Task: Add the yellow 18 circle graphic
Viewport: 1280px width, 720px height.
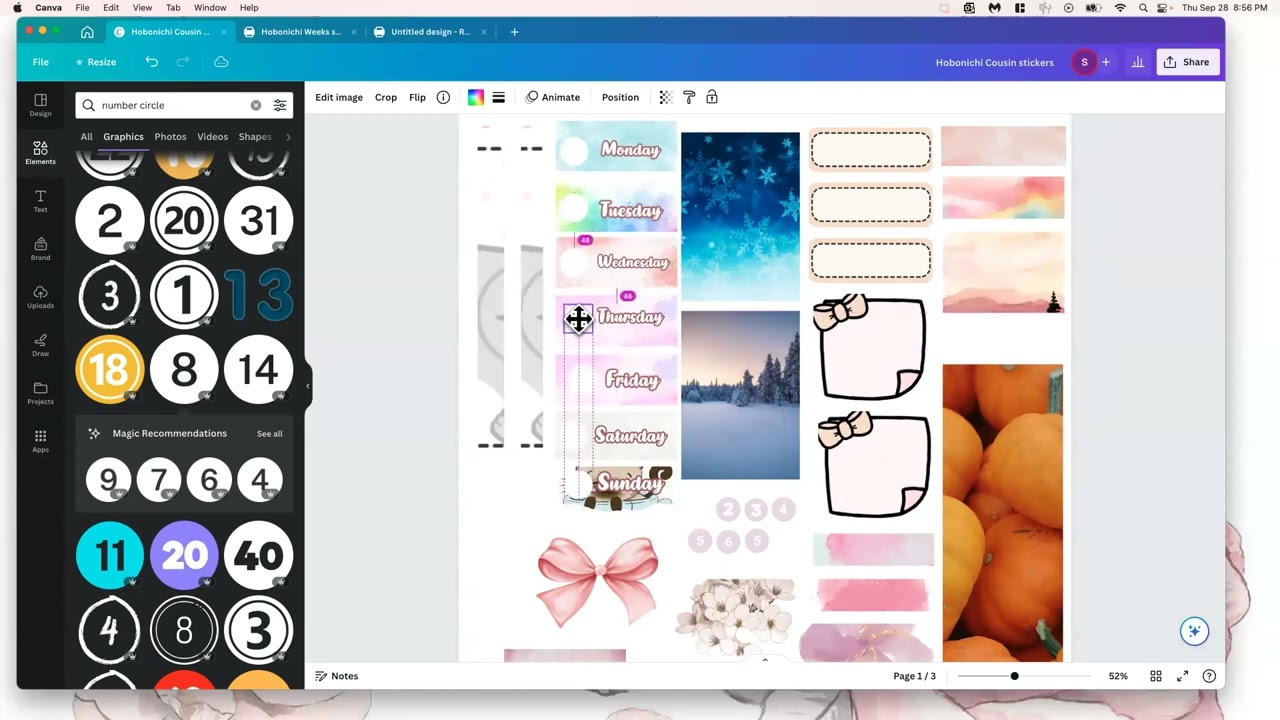Action: coord(109,369)
